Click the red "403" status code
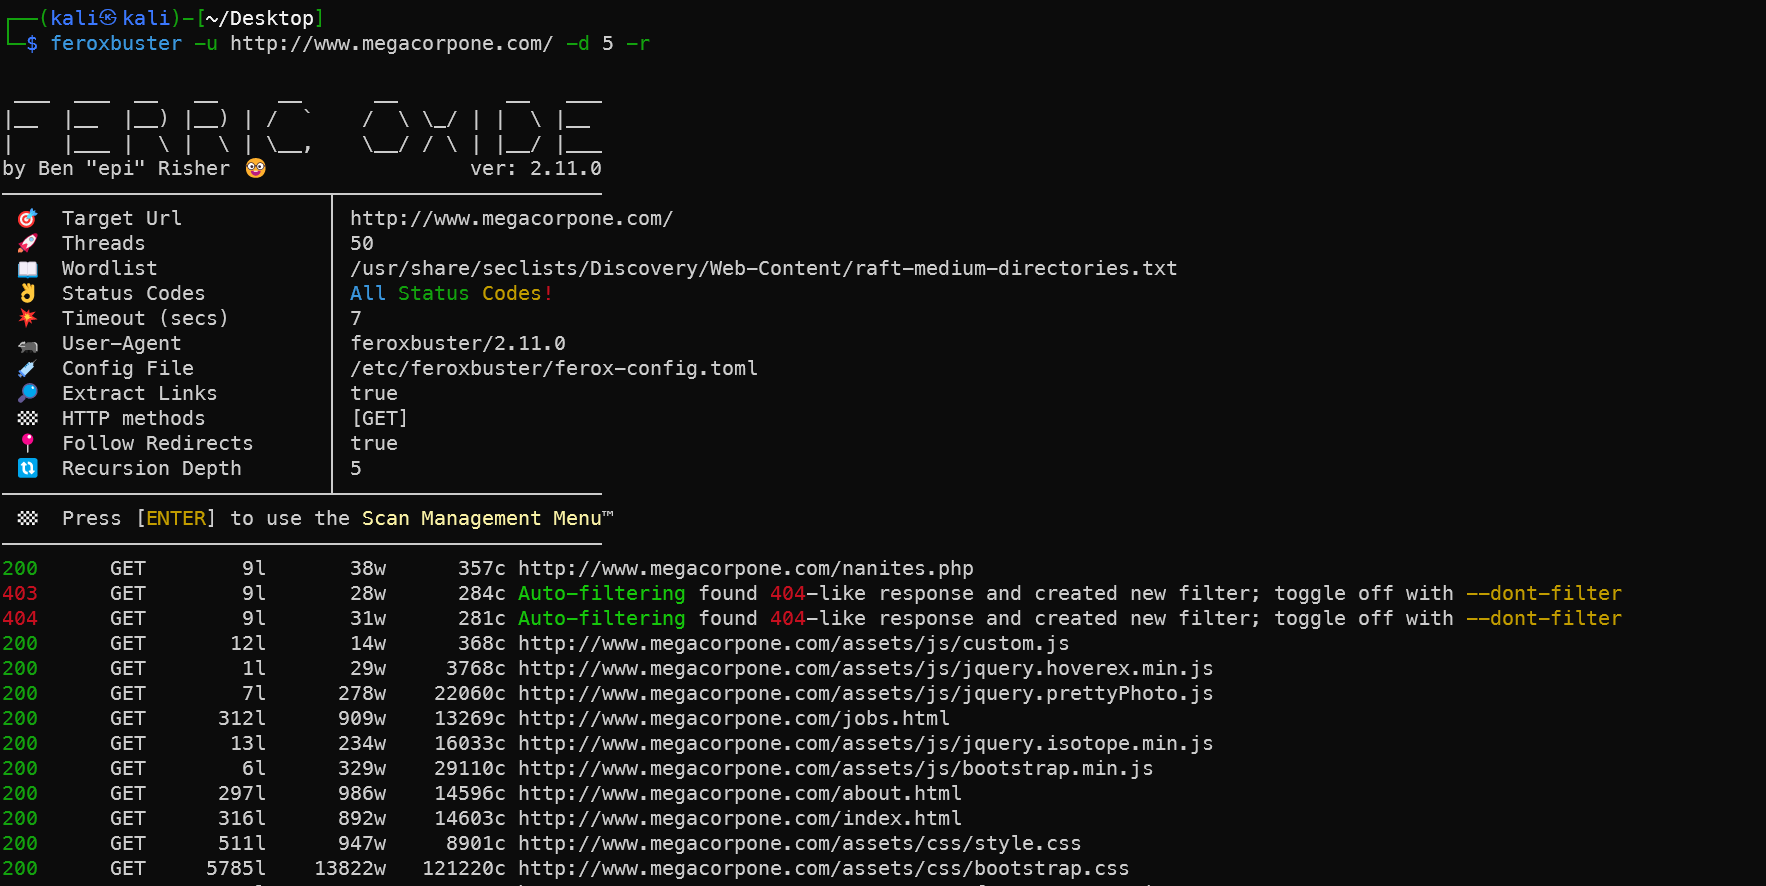Viewport: 1766px width, 886px height. click(x=20, y=593)
